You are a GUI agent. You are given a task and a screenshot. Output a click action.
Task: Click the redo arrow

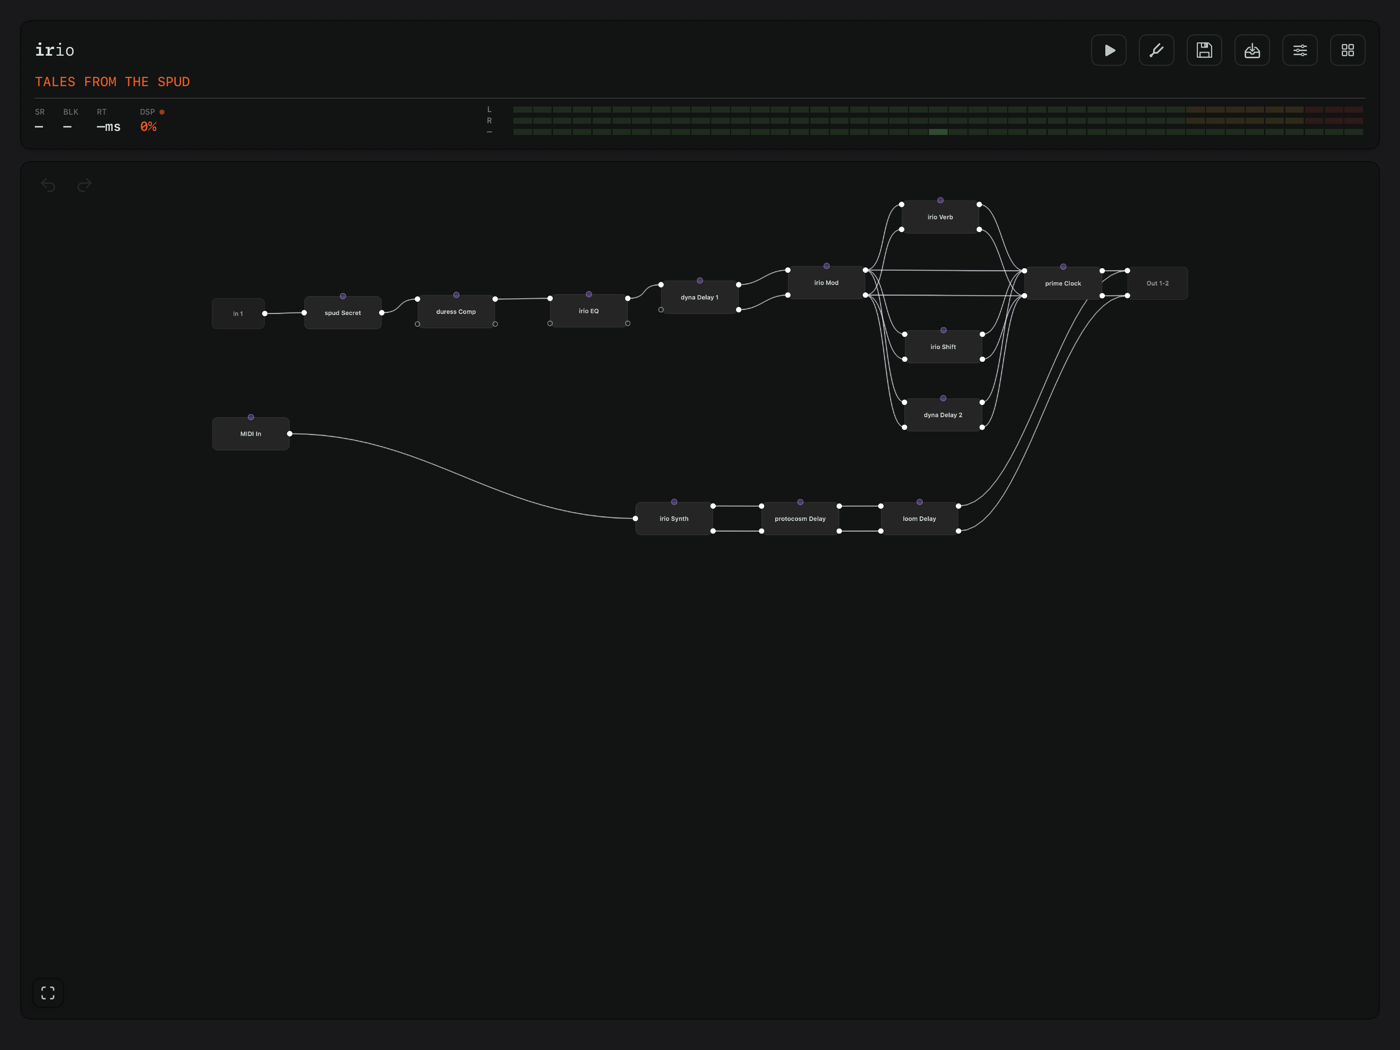(x=84, y=185)
